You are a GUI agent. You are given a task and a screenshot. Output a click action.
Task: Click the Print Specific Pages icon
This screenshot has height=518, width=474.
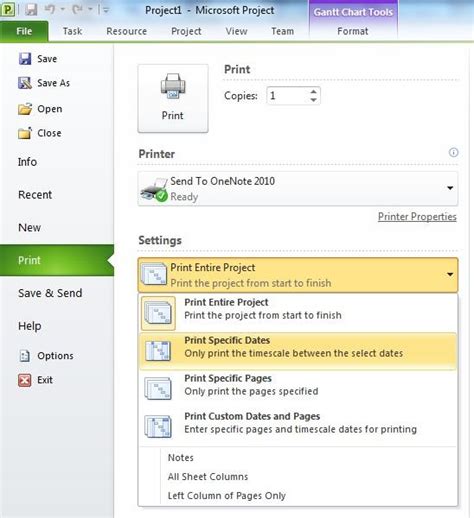158,388
